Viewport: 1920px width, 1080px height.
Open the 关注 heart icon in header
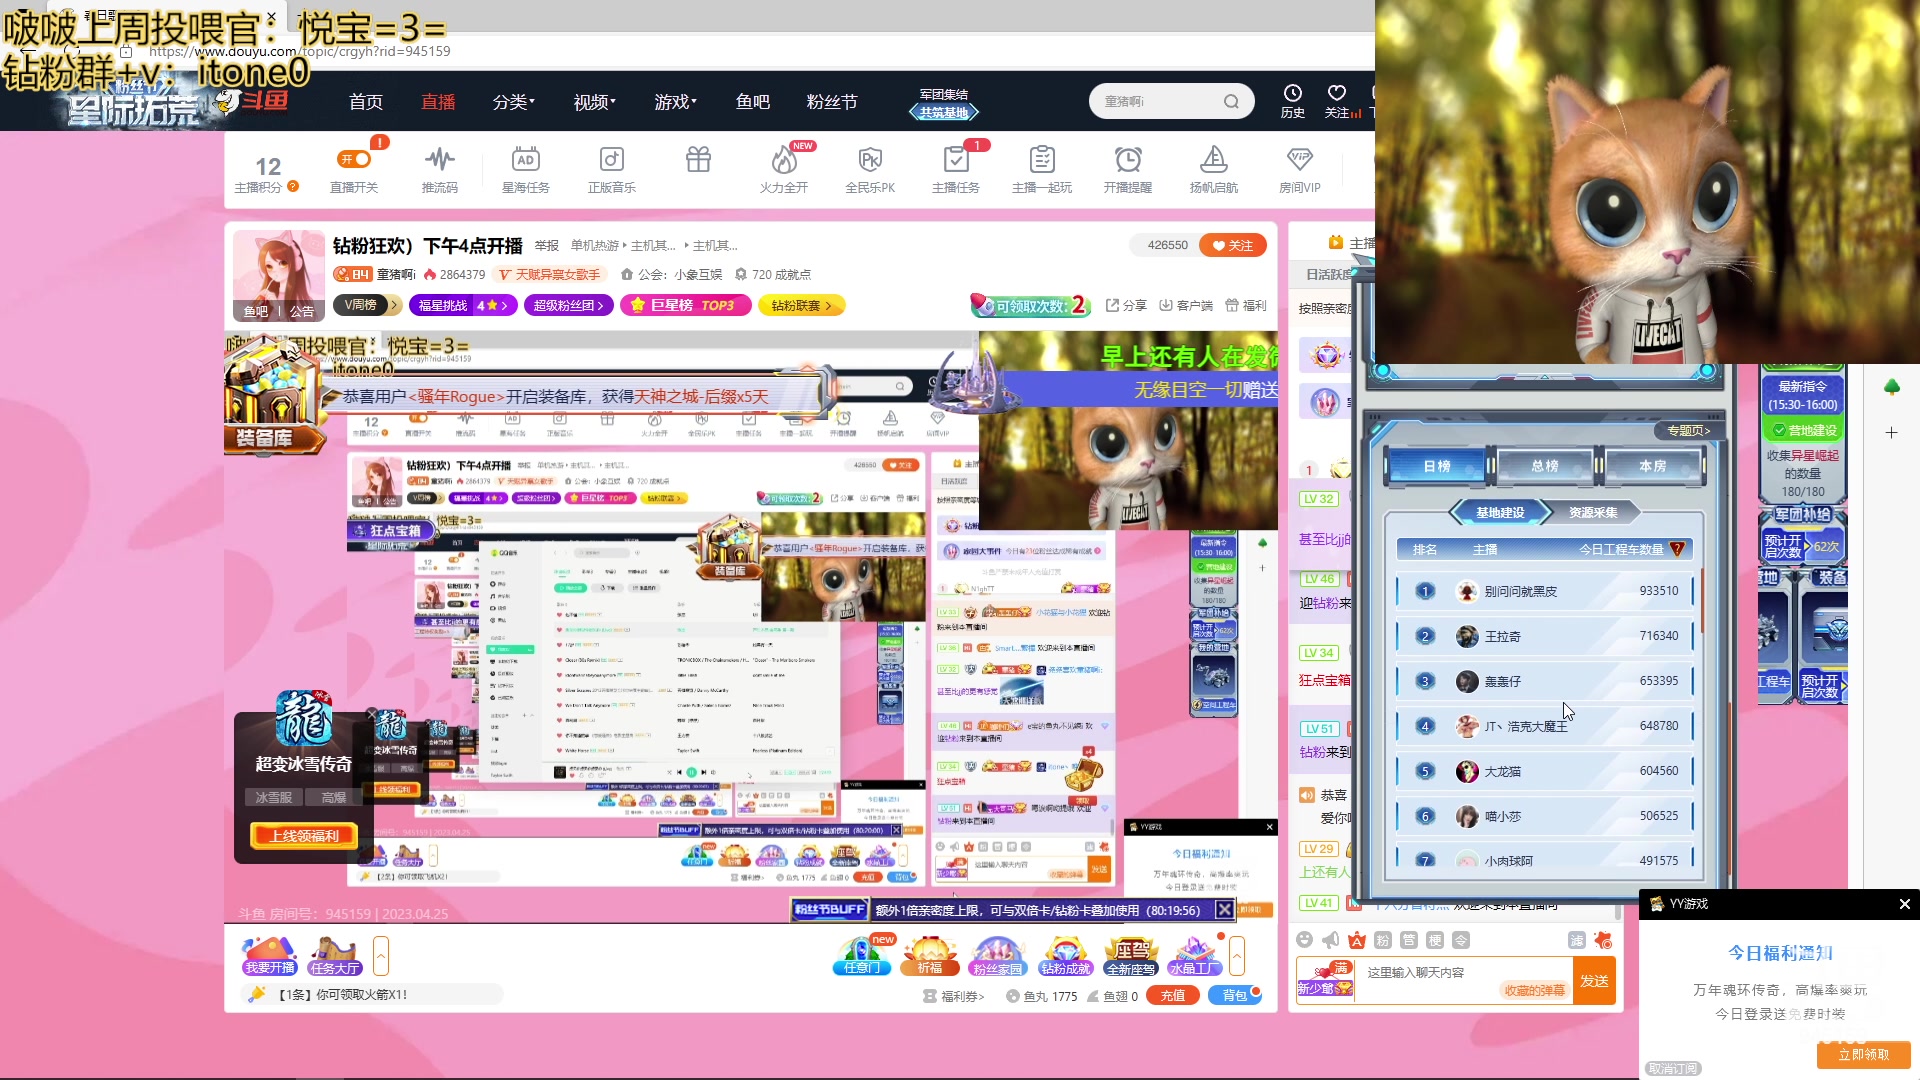point(1337,93)
